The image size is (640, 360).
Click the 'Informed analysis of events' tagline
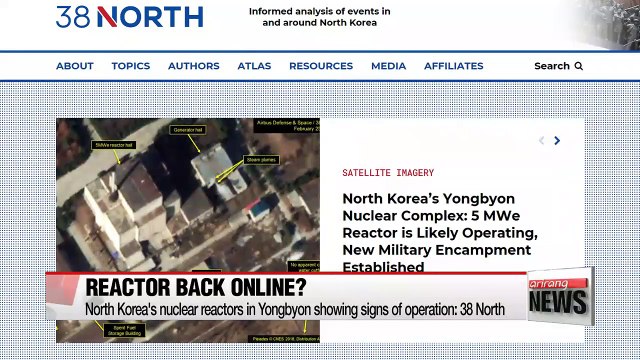pos(320,17)
